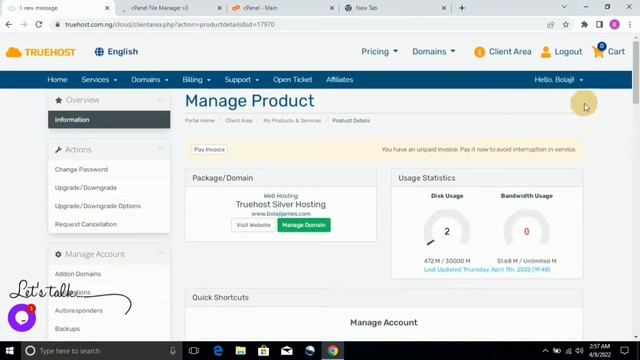Open Task View in taskbar
Viewport: 640px width, 360px height.
(x=194, y=351)
